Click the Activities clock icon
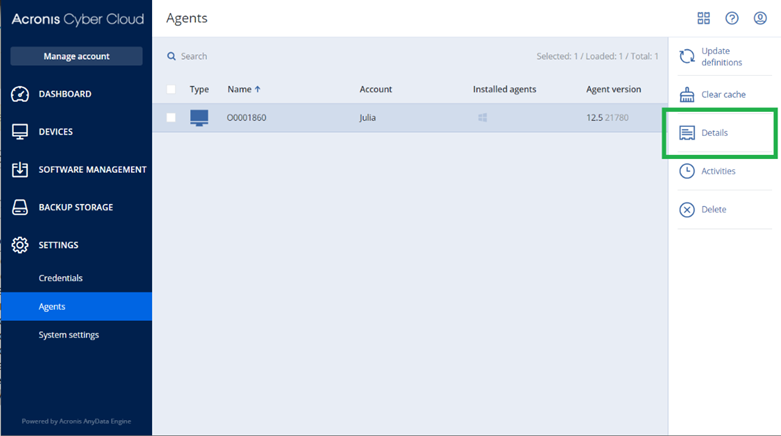Image resolution: width=781 pixels, height=436 pixels. tap(687, 171)
